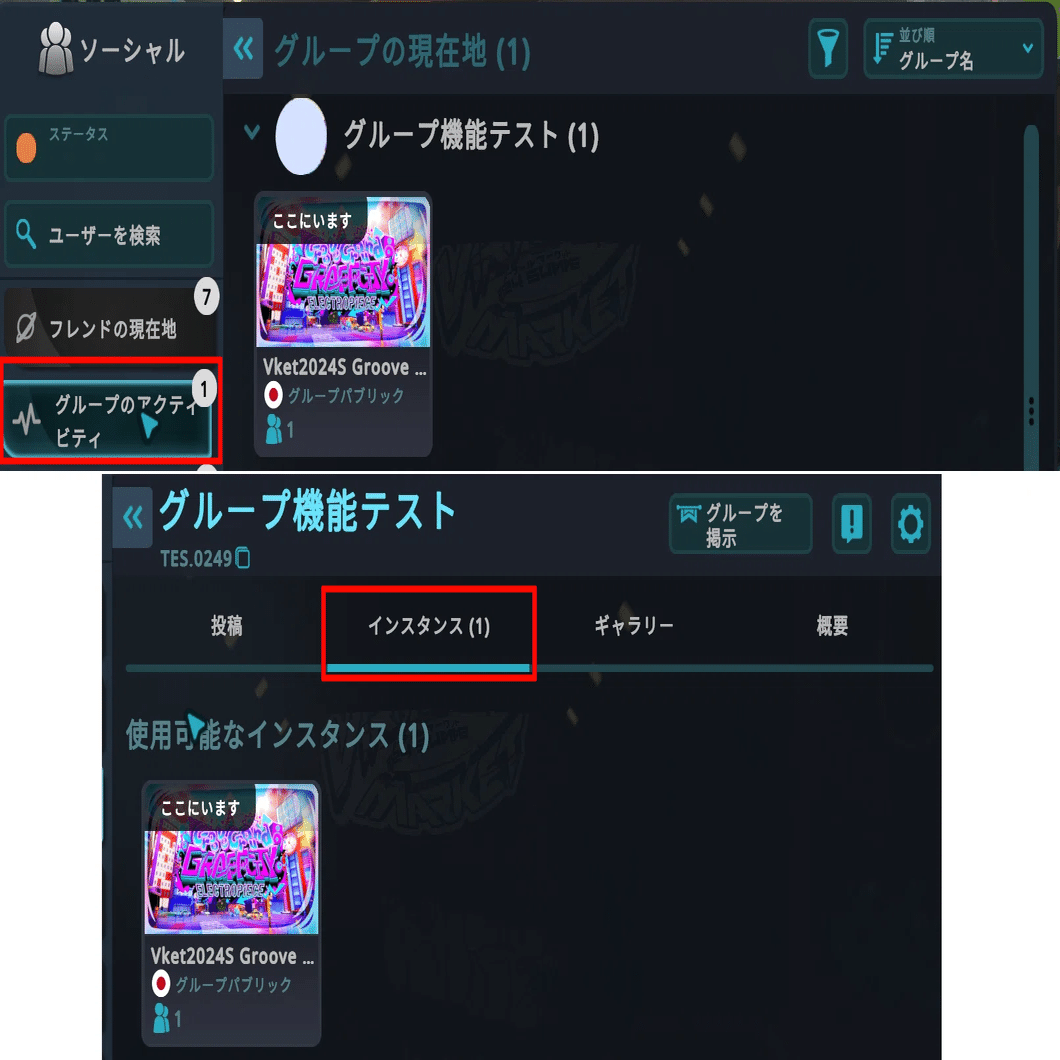This screenshot has width=1060, height=1060.
Task: Open group settings gear icon
Action: 910,524
